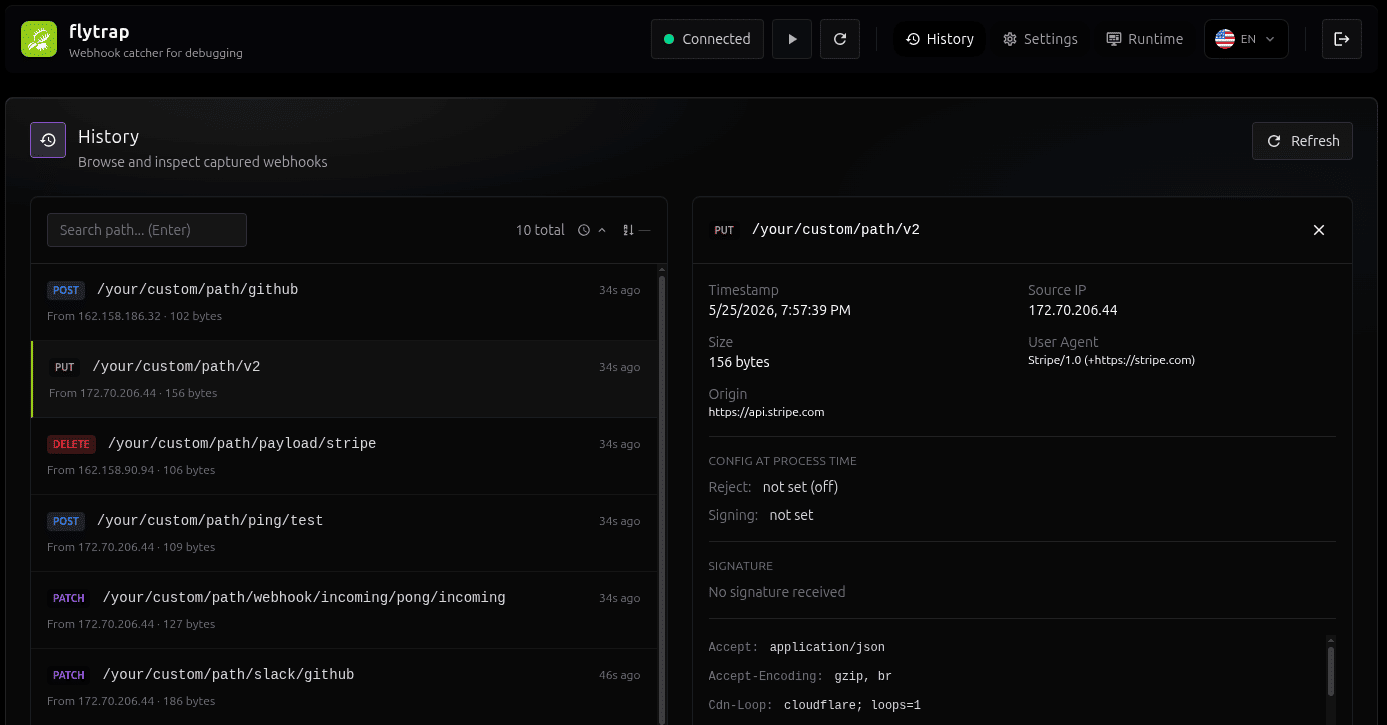Click the Source IP value 172.70.206.44
1387x725 pixels.
coord(1073,310)
